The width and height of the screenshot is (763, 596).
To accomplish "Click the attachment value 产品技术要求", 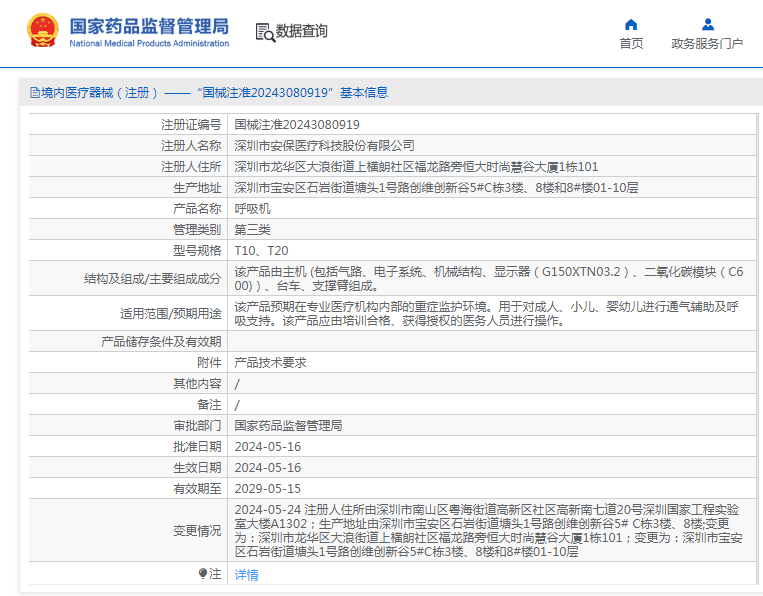I will [x=270, y=363].
